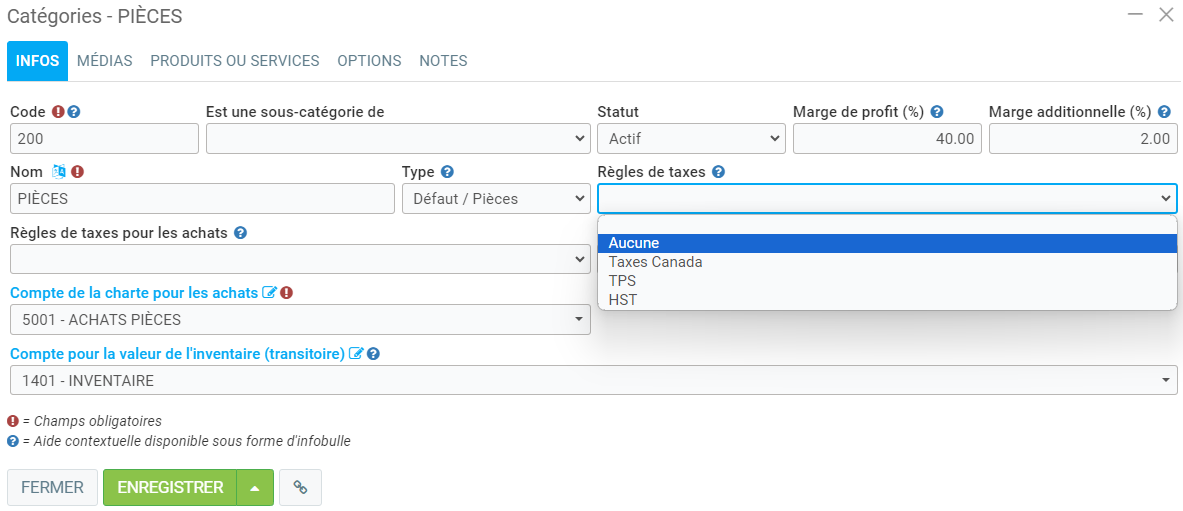Click into the Nom text field
The height and width of the screenshot is (511, 1183).
click(x=203, y=199)
